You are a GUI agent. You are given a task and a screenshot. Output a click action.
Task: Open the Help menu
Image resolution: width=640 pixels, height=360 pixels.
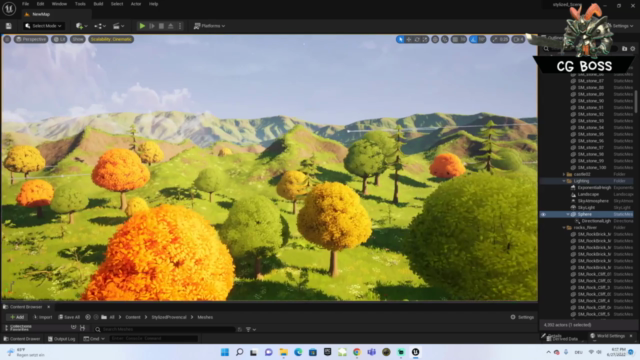coord(153,4)
